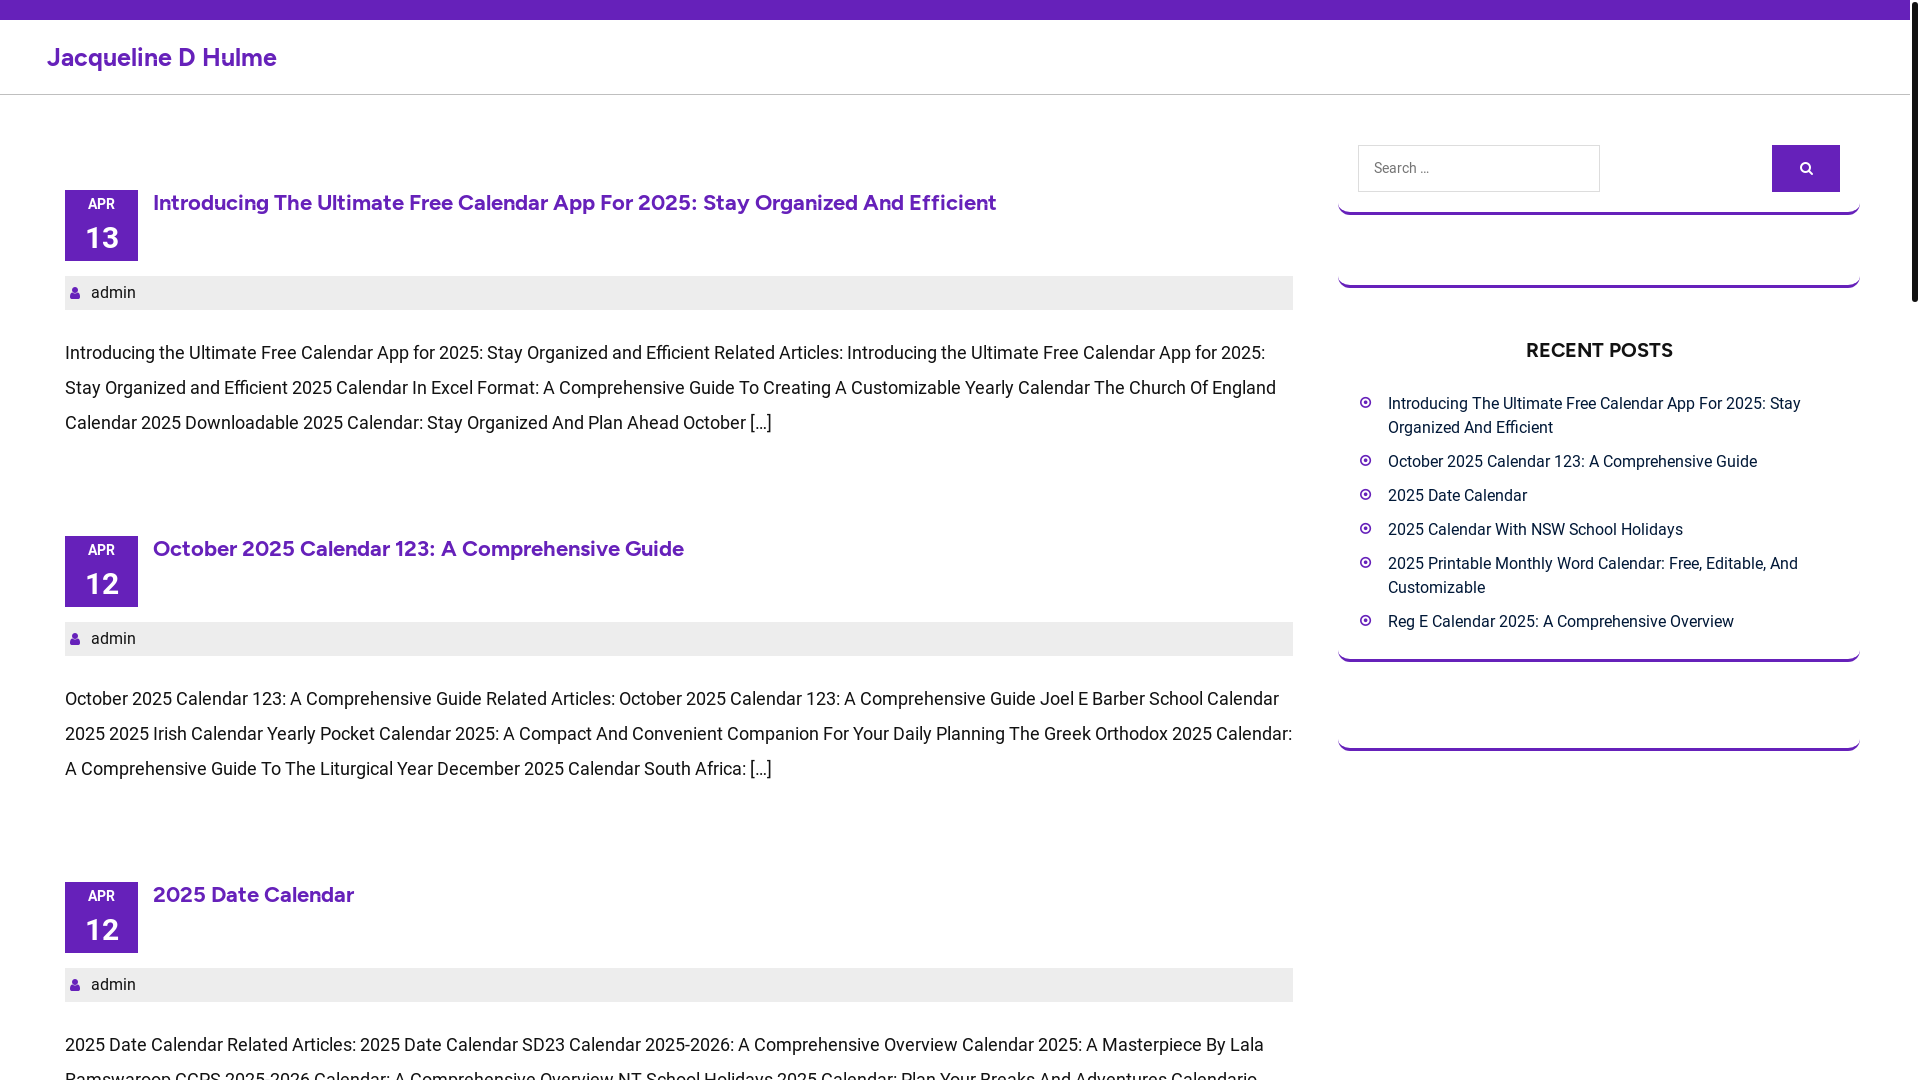Image resolution: width=1920 pixels, height=1080 pixels.
Task: Focus the Search text field
Action: (x=1479, y=168)
